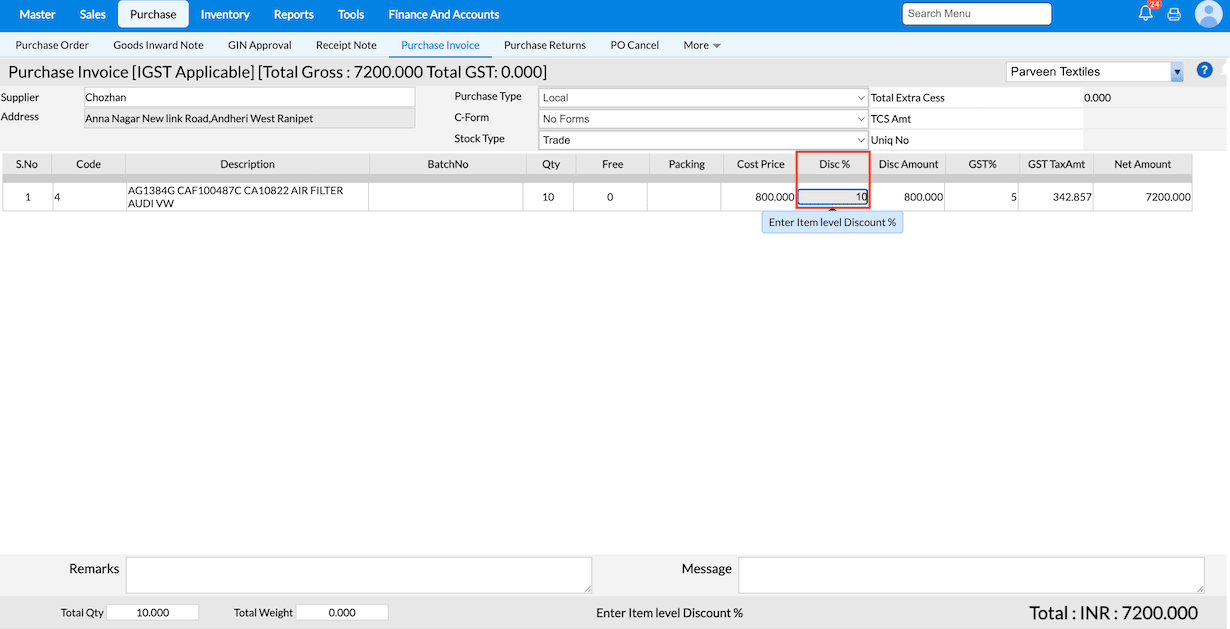
Task: Expand the More submenu
Action: (701, 45)
